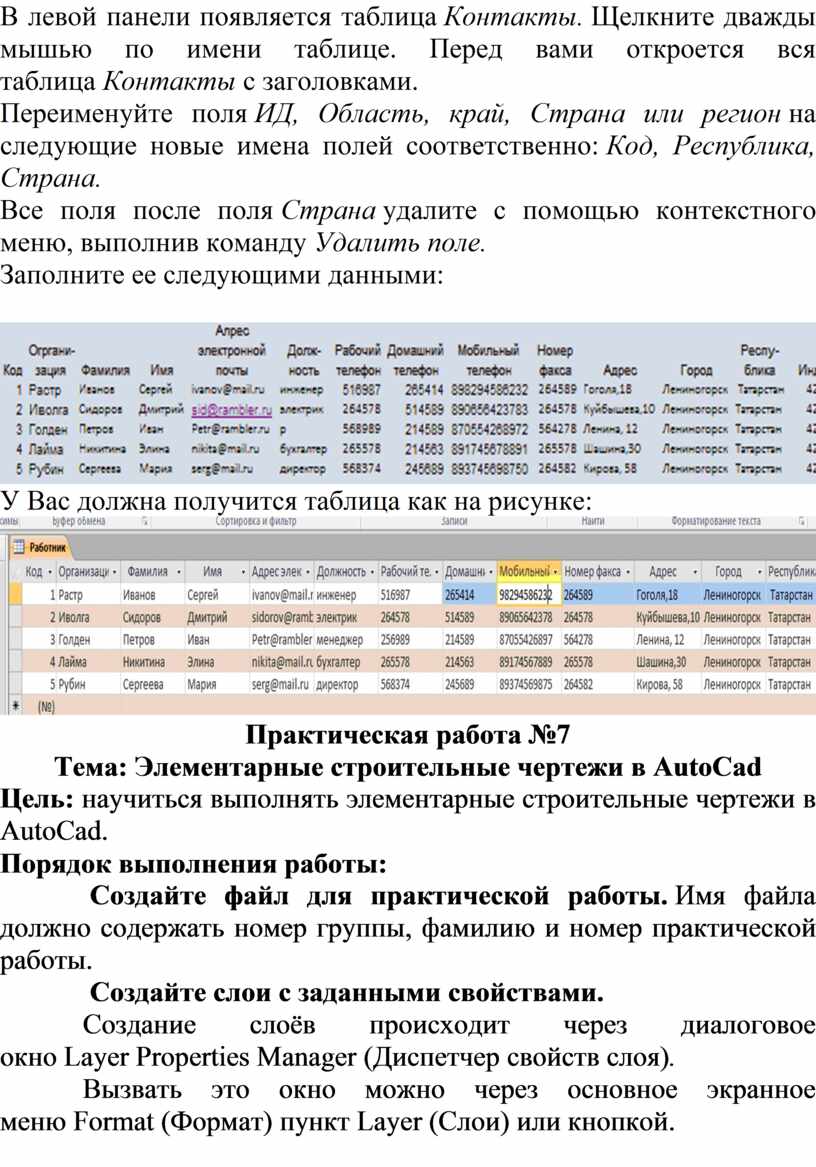The width and height of the screenshot is (816, 1167).
Task: Select the Работник table tab
Action: coord(40,548)
